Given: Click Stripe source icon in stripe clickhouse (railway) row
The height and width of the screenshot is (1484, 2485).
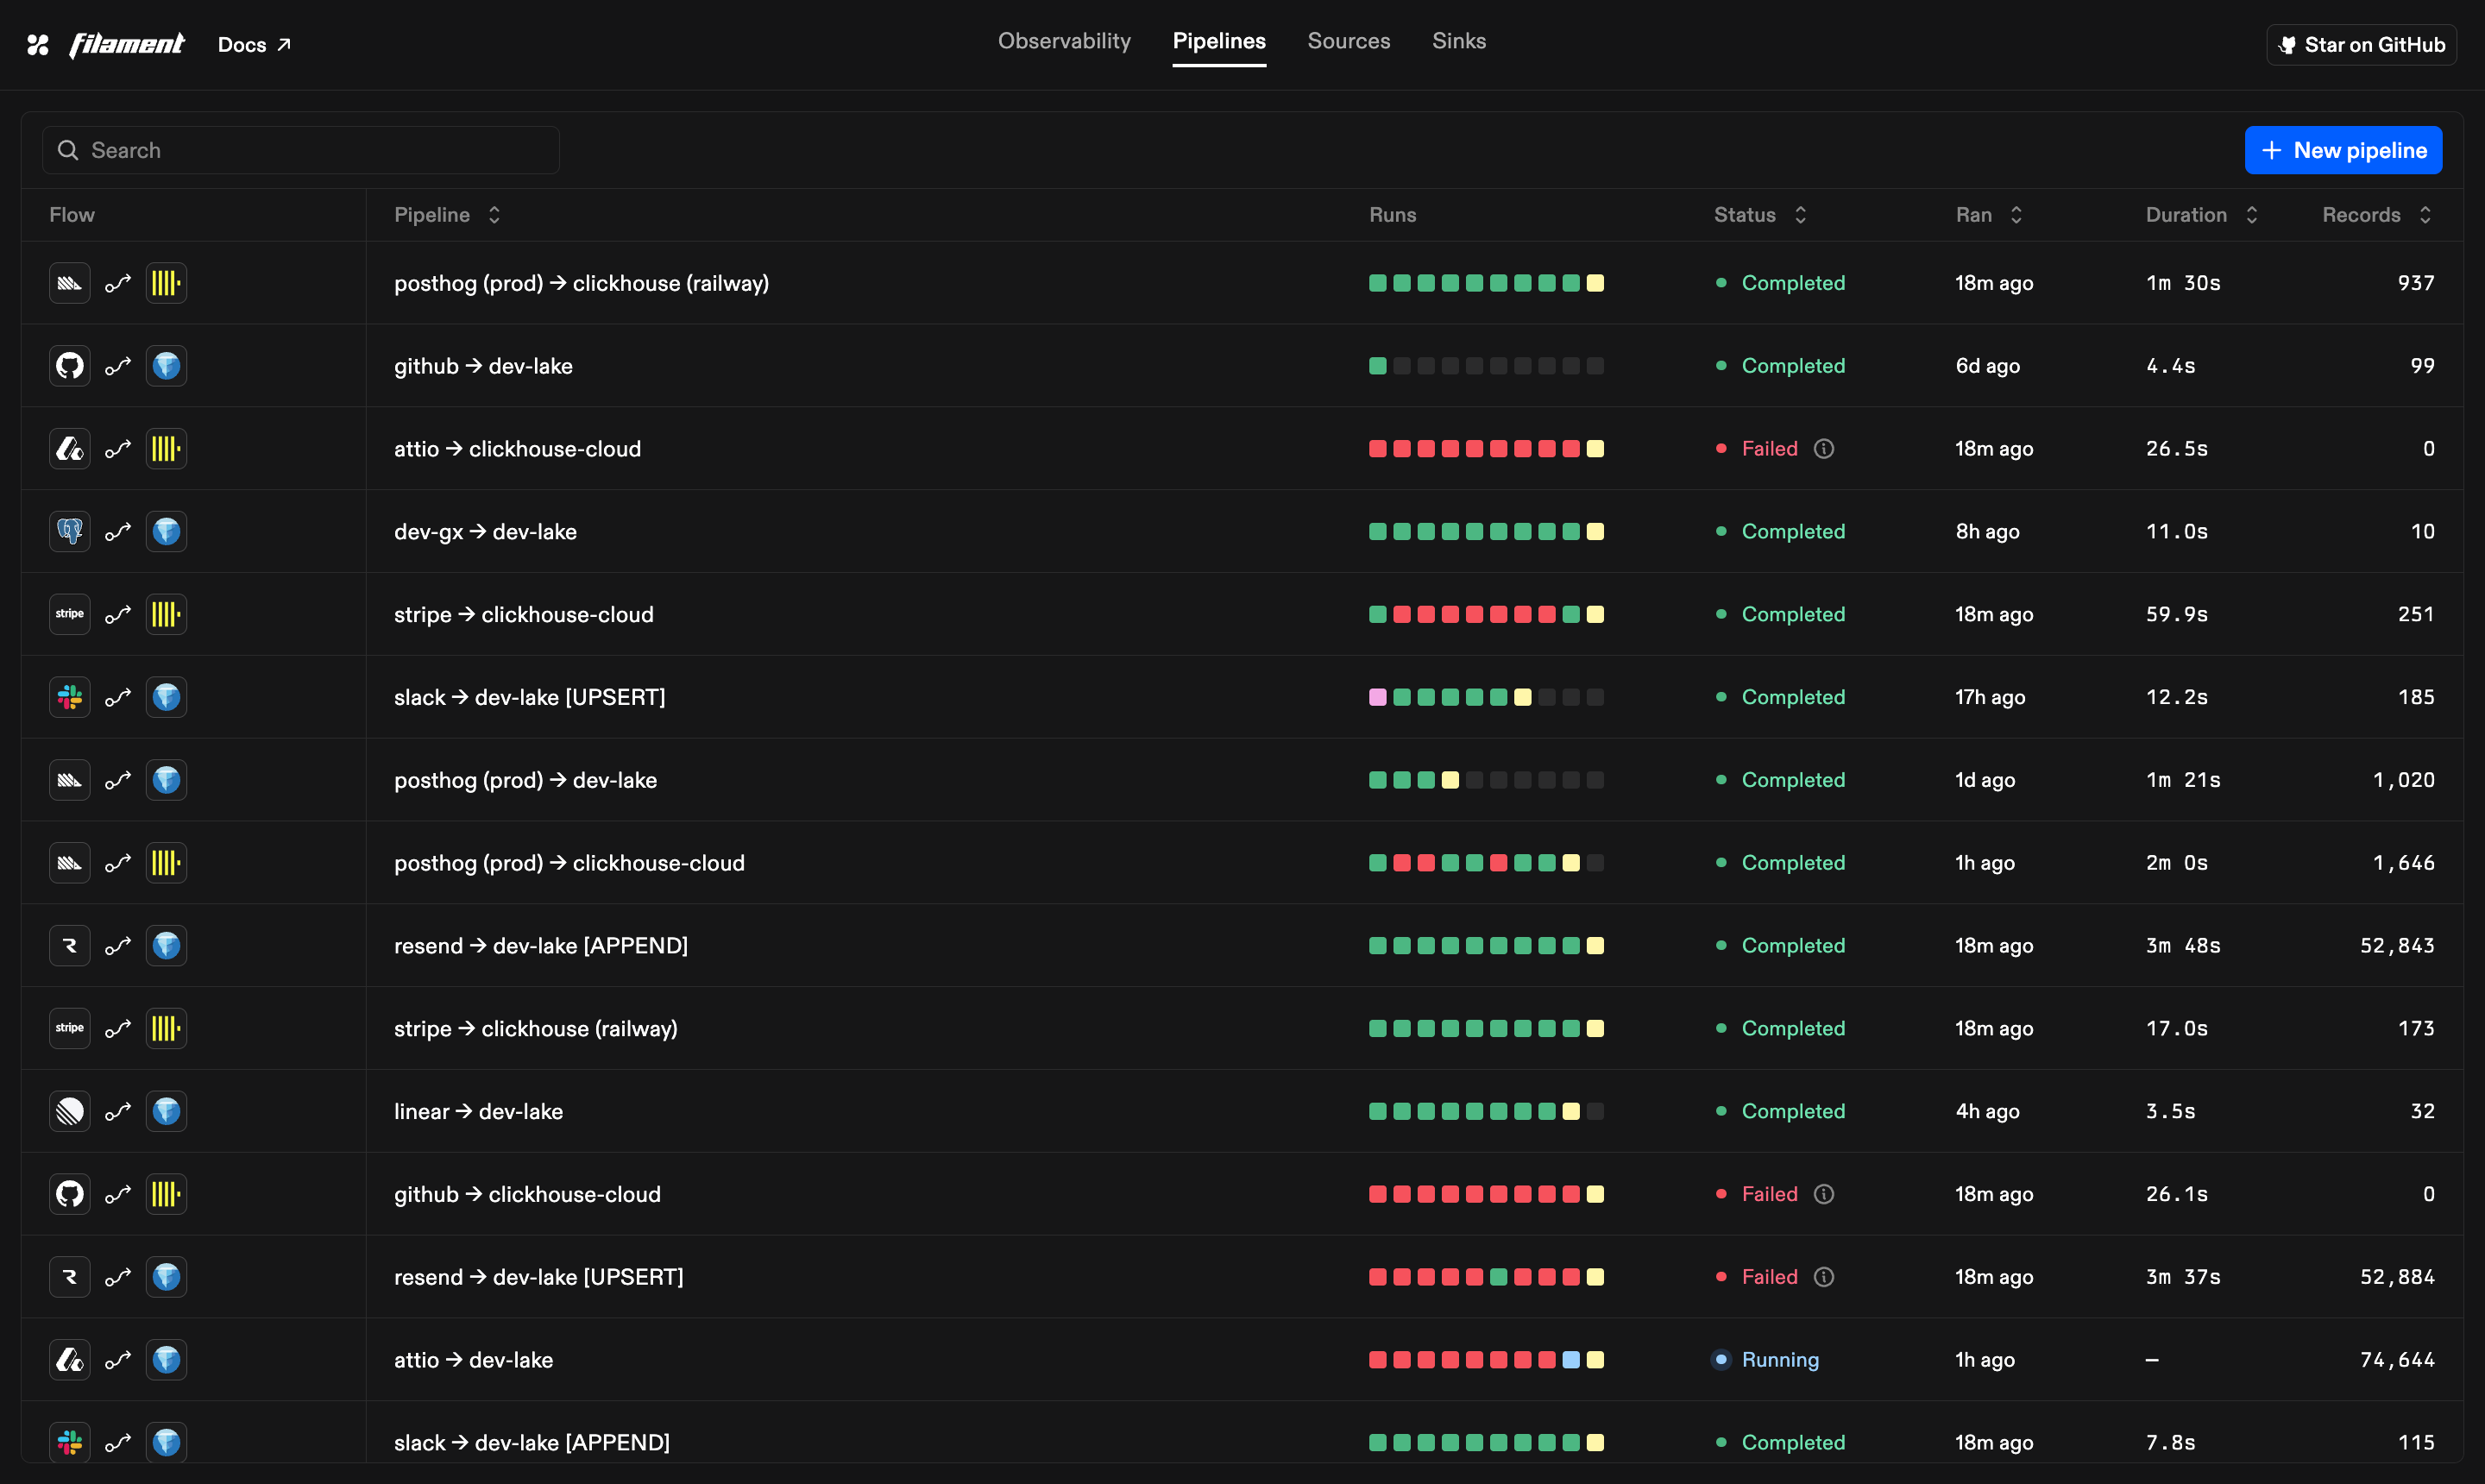Looking at the screenshot, I should (x=70, y=1028).
